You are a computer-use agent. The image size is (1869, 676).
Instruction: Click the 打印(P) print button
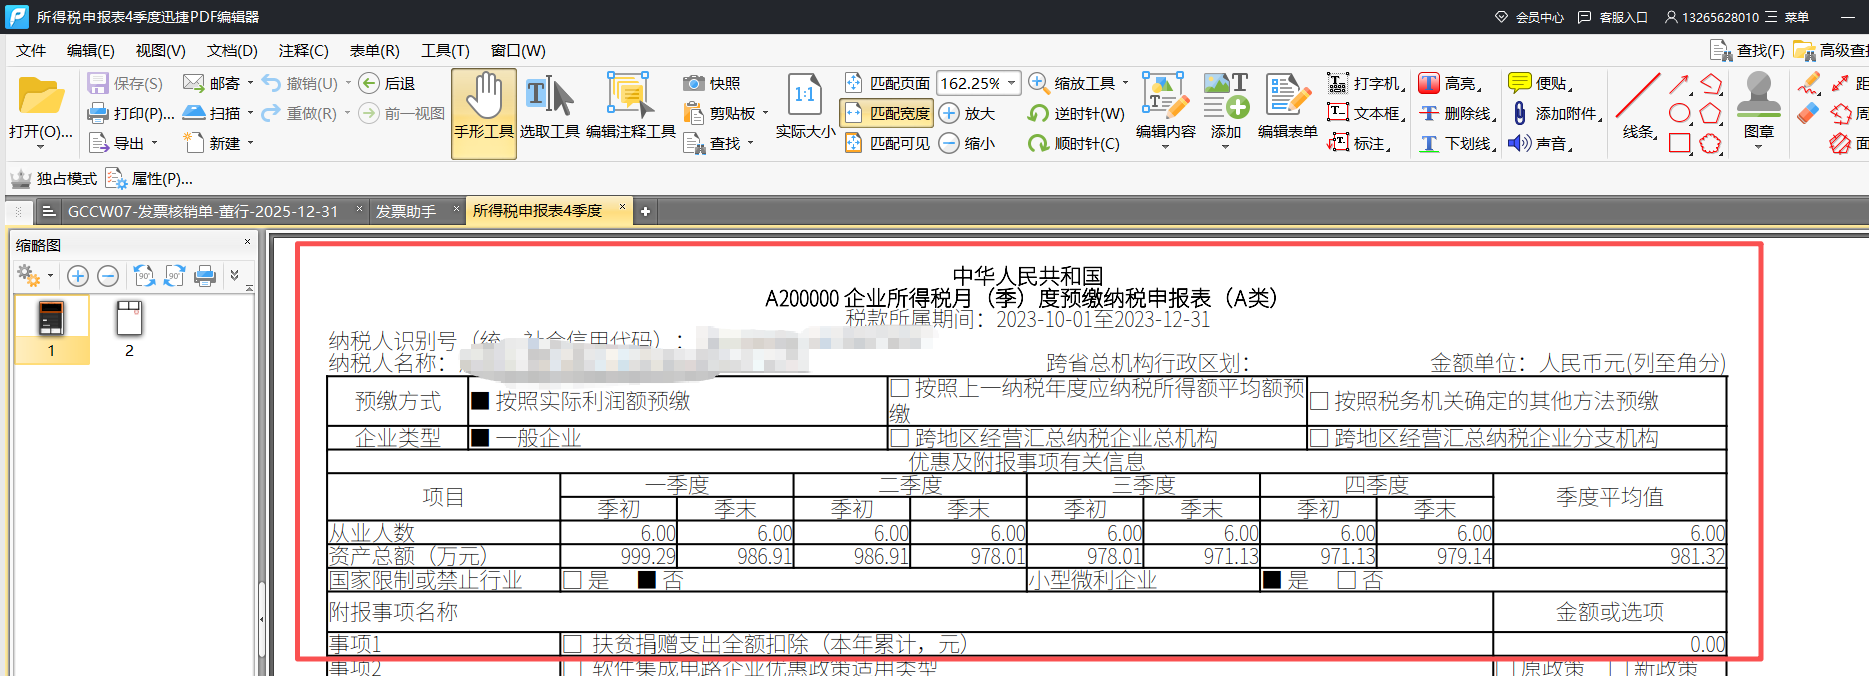(131, 113)
